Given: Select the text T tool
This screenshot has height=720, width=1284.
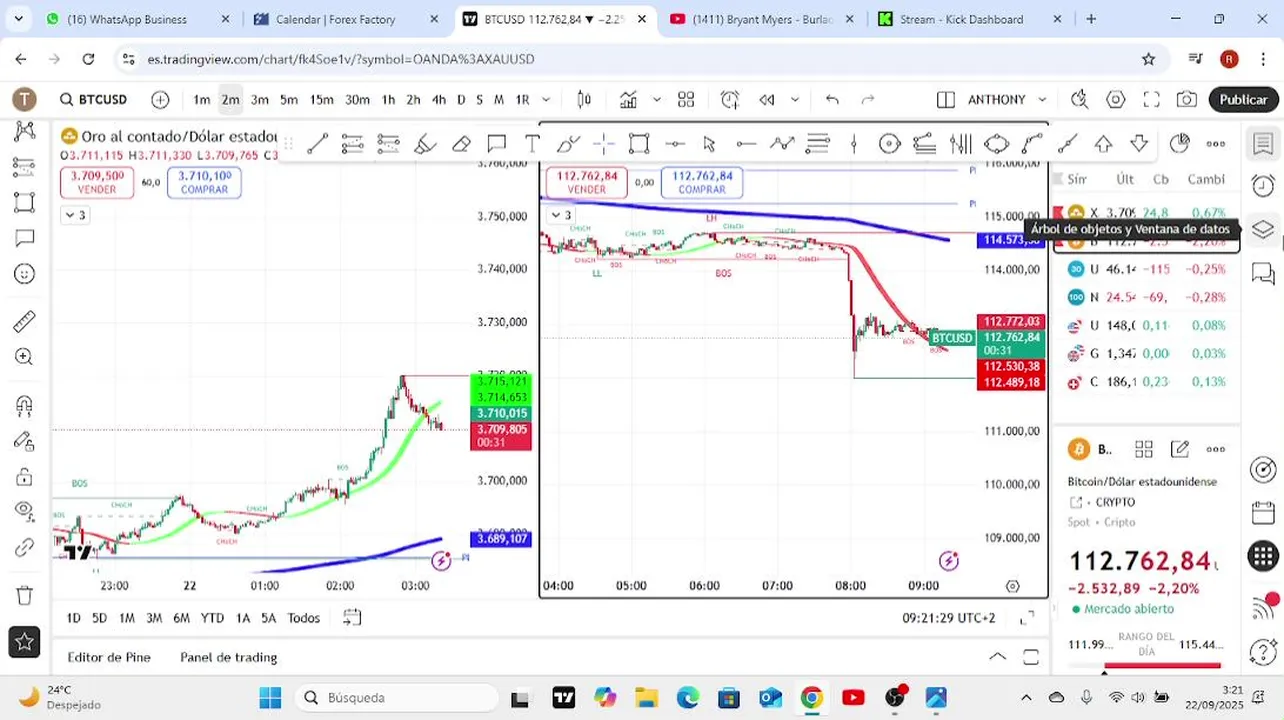Looking at the screenshot, I should click(x=532, y=144).
